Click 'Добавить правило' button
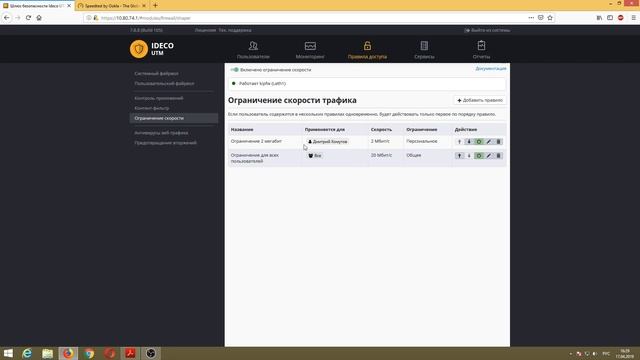 click(480, 100)
